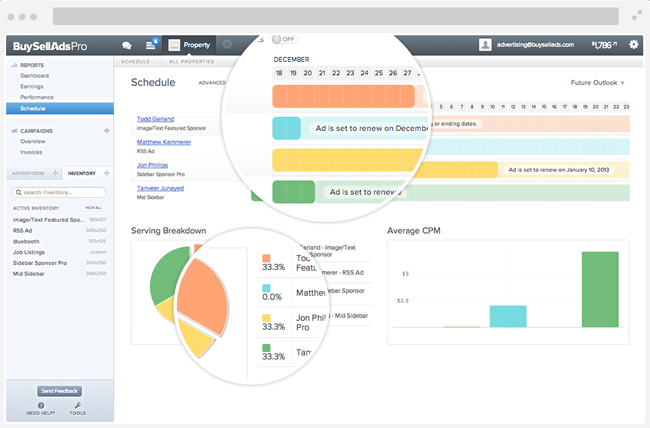This screenshot has height=428, width=650.
Task: Open the Todd Garland advertiser link
Action: point(155,119)
